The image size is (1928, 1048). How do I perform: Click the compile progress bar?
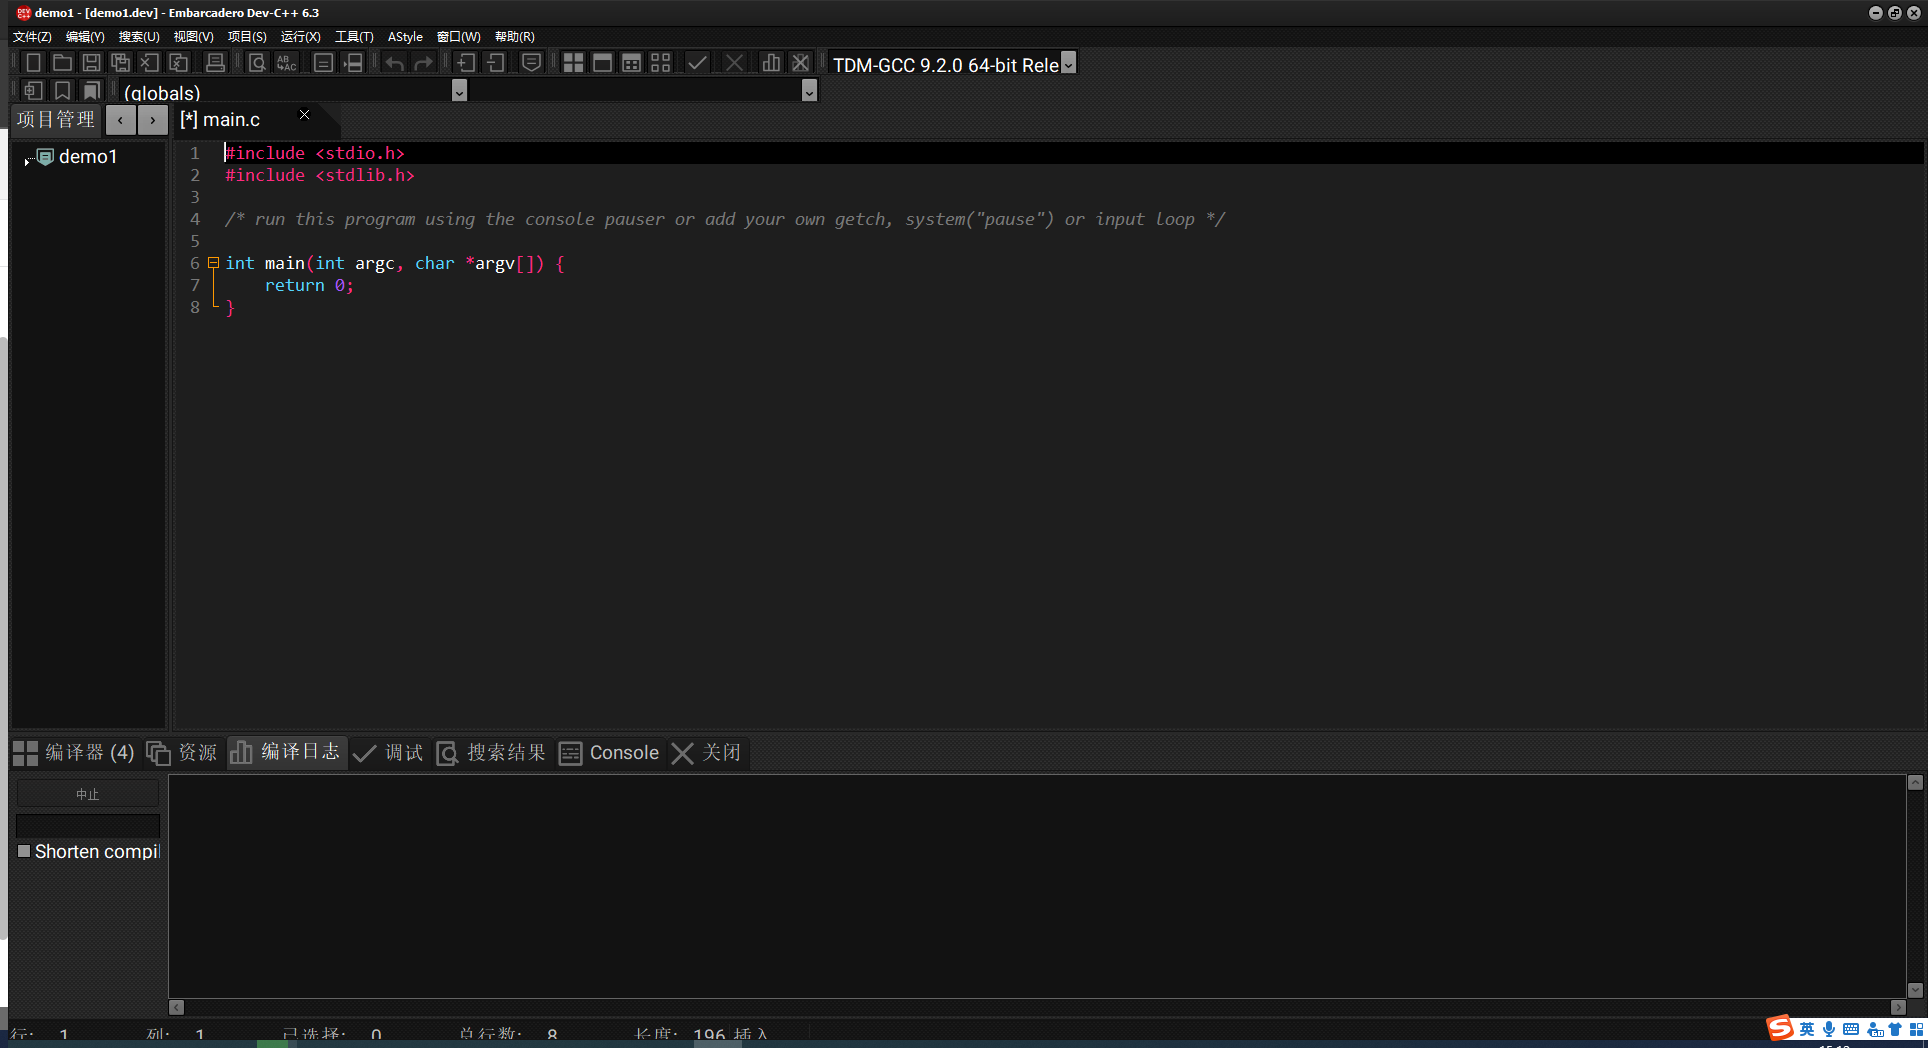88,825
